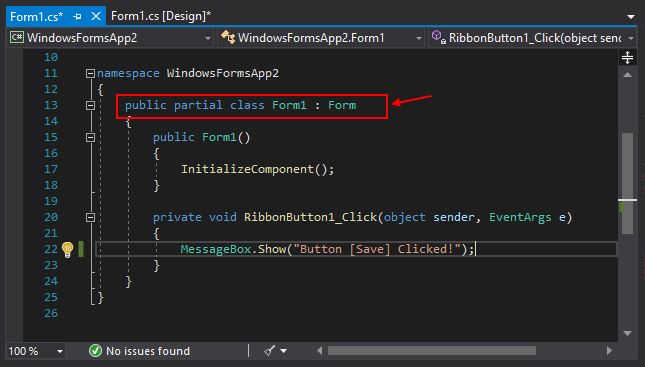Collapse the RibbonButton1_Click method region
The height and width of the screenshot is (367, 645).
90,217
